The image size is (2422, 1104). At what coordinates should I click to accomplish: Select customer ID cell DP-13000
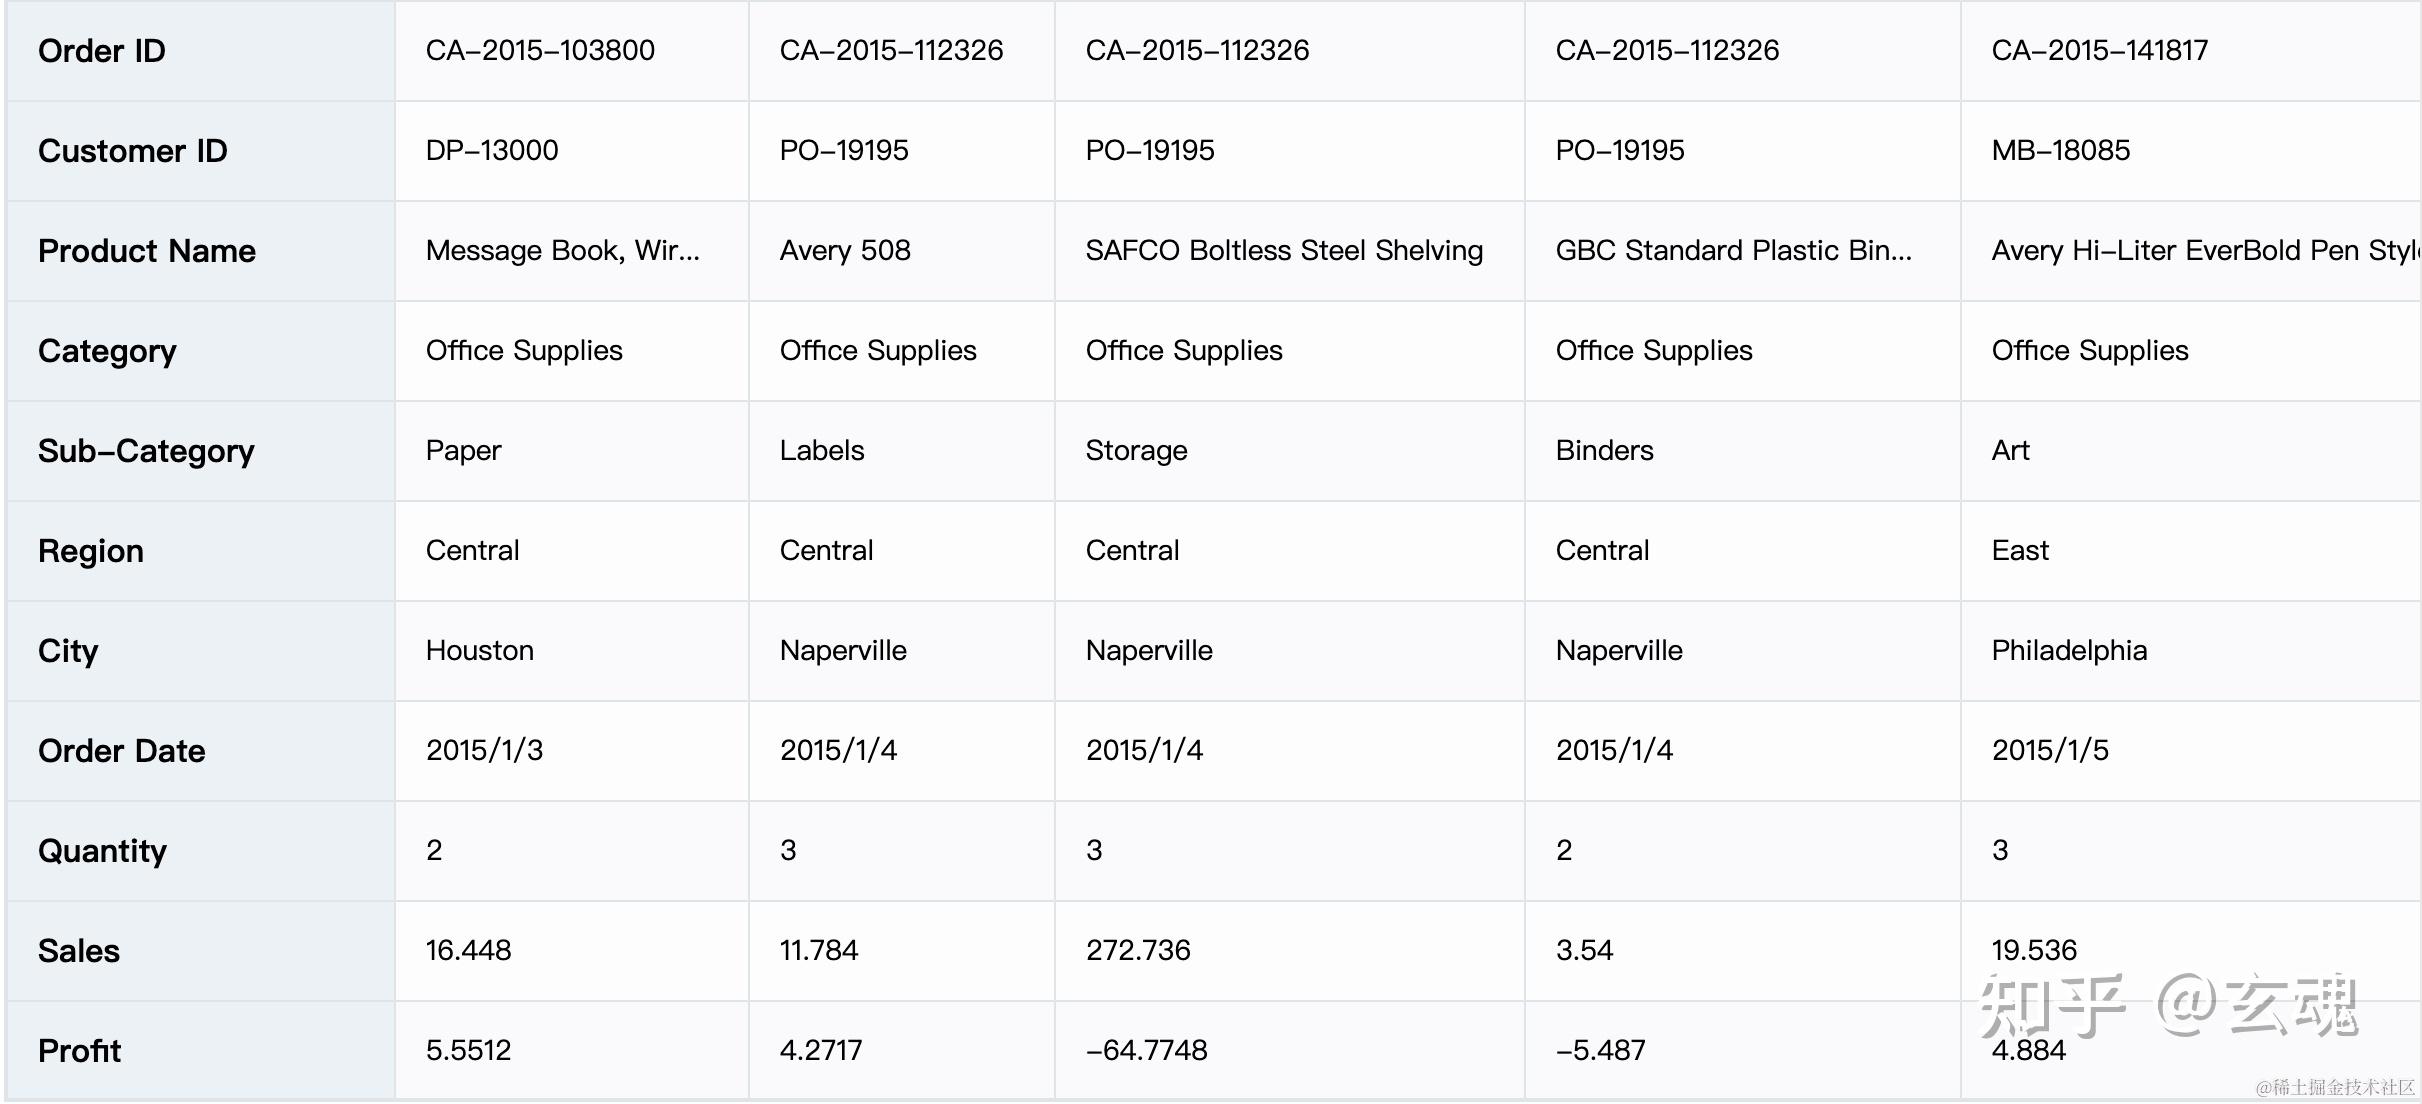[x=492, y=151]
